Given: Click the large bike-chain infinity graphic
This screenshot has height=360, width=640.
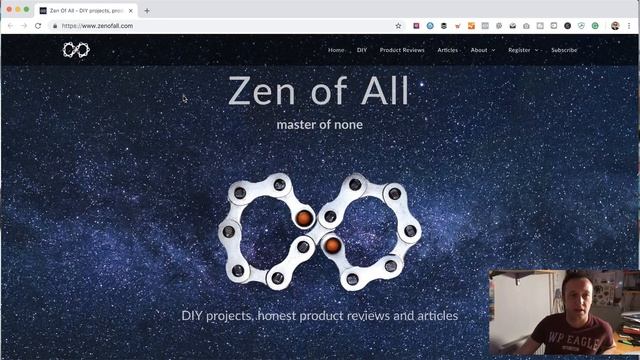Looking at the screenshot, I should click(320, 232).
